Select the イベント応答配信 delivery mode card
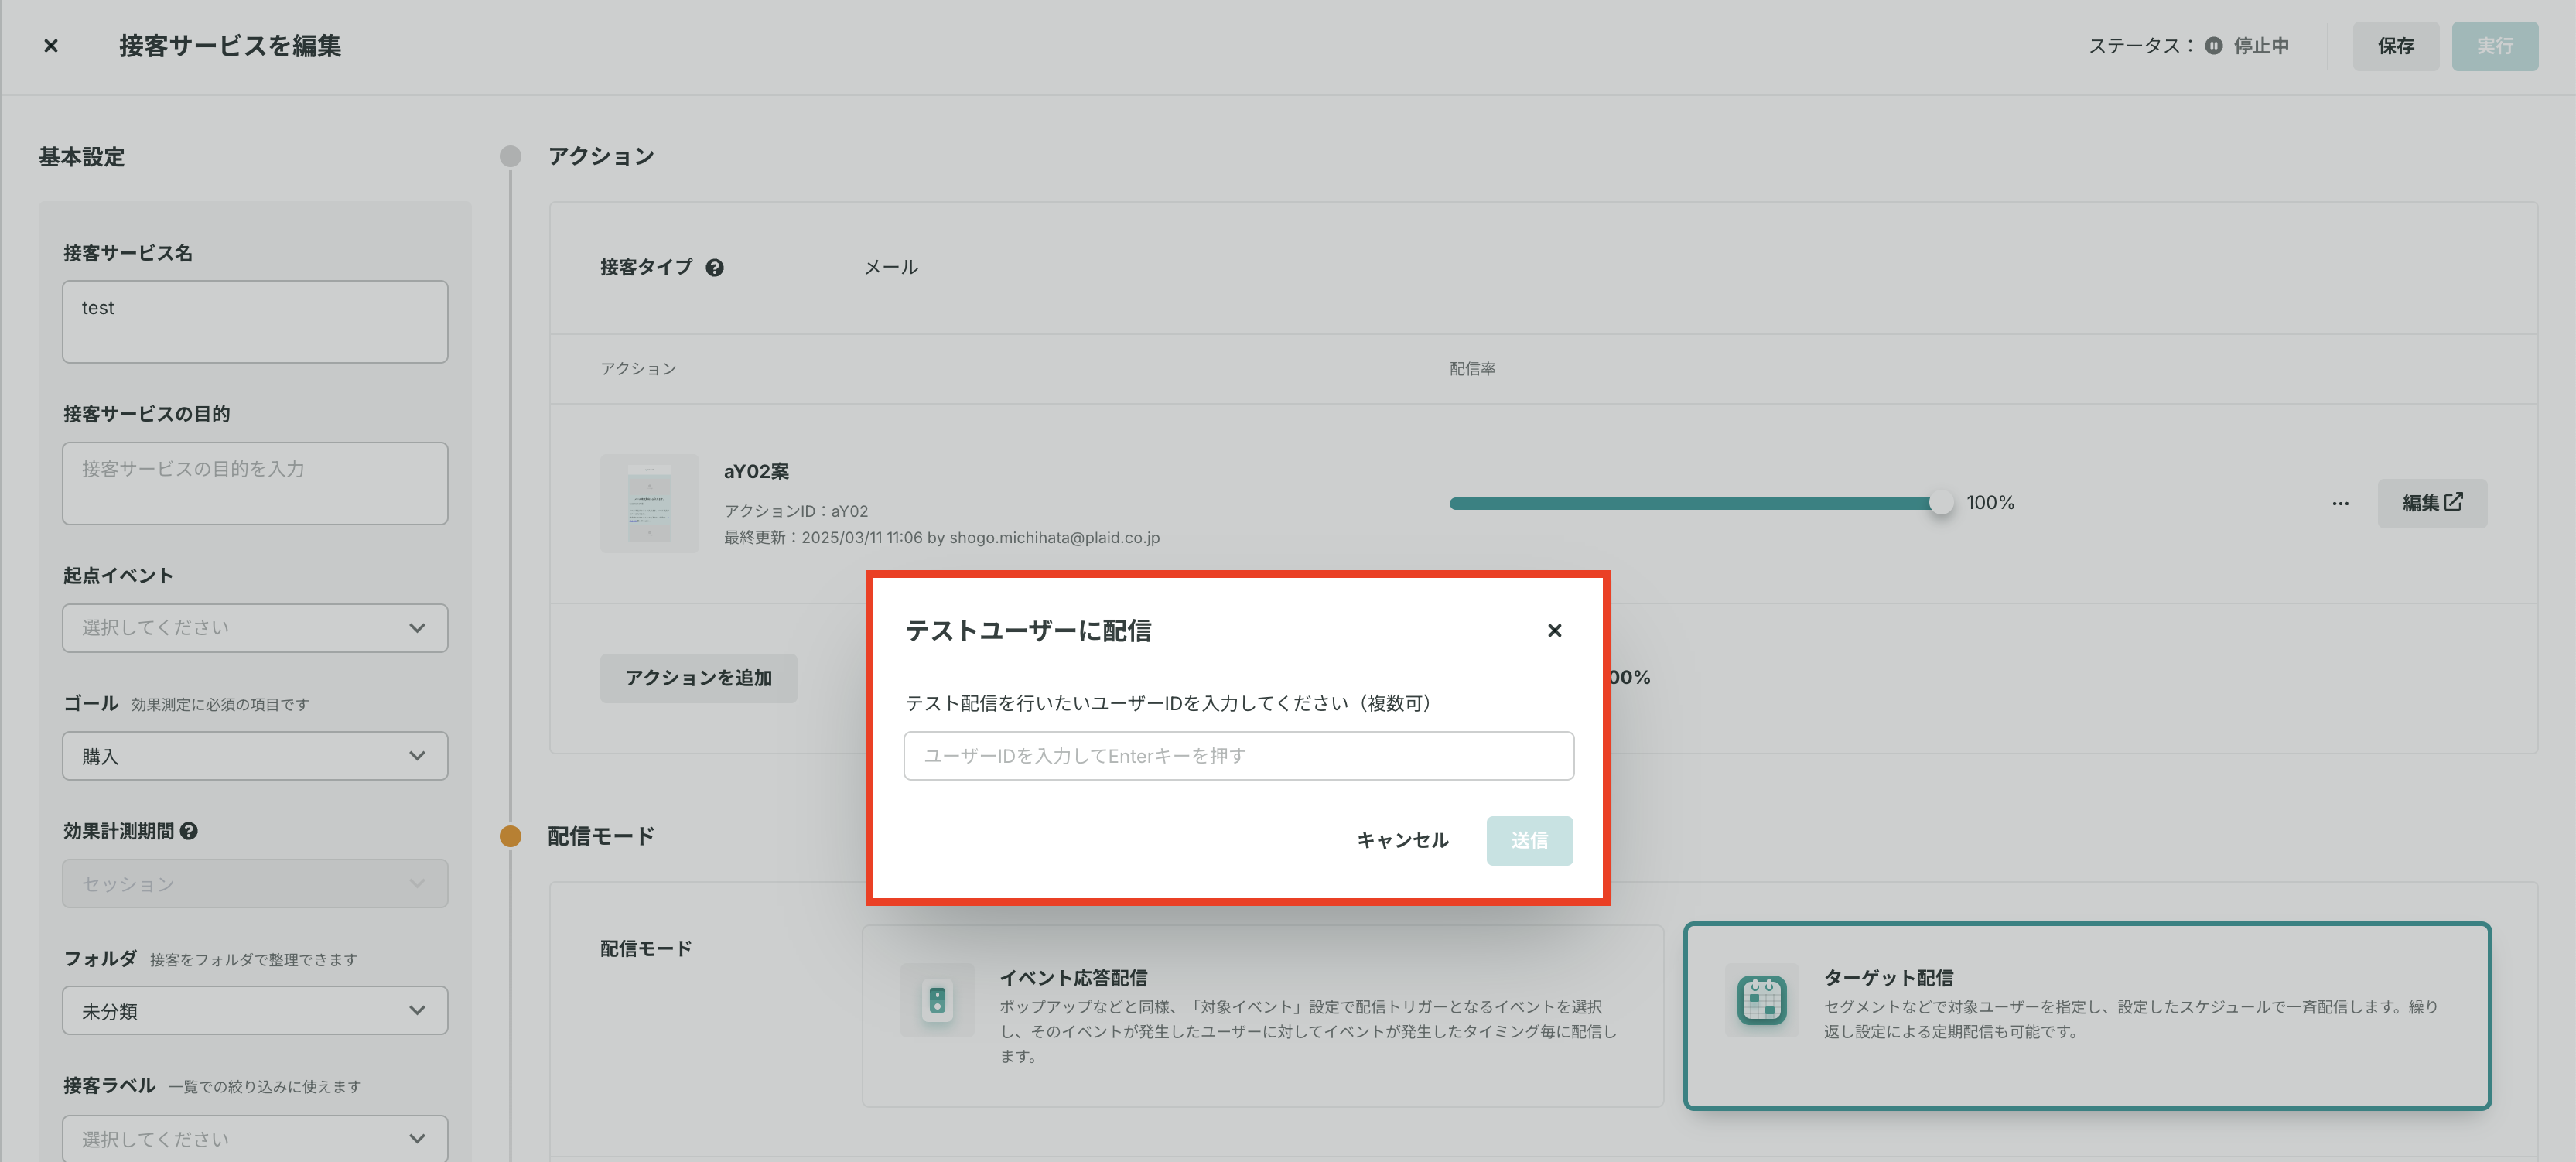Viewport: 2576px width, 1162px height. click(1262, 1015)
